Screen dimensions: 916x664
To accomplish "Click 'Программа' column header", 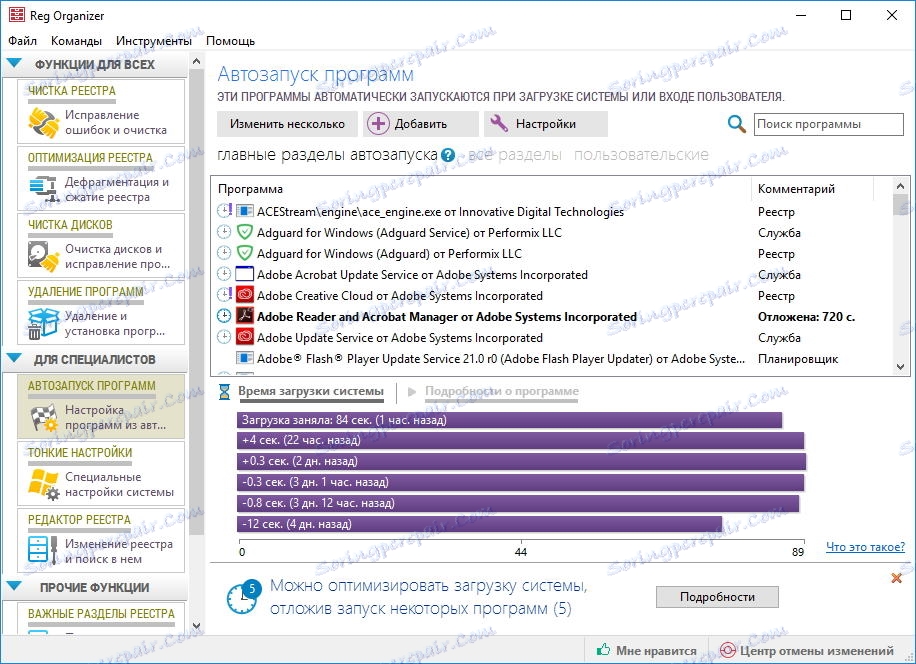I will click(x=250, y=189).
